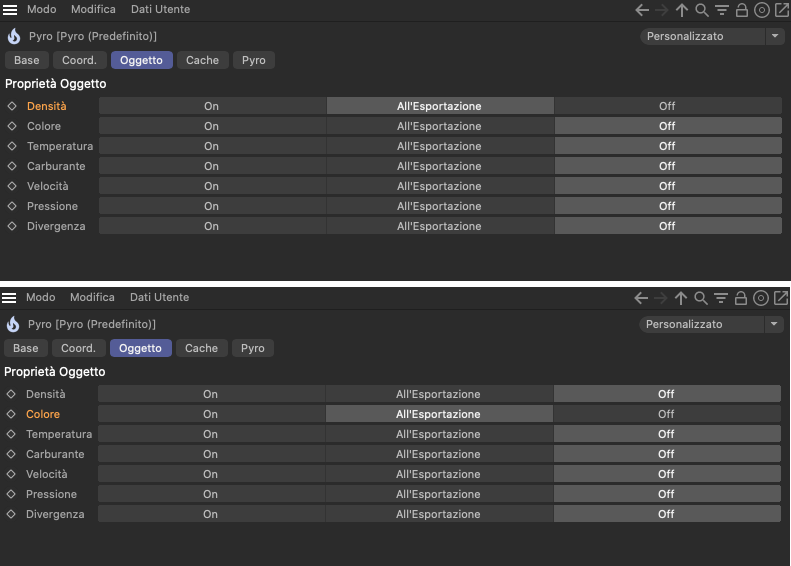Screen dimensions: 791x566
Task: Set Velocità to On in upper panel
Action: coord(212,186)
